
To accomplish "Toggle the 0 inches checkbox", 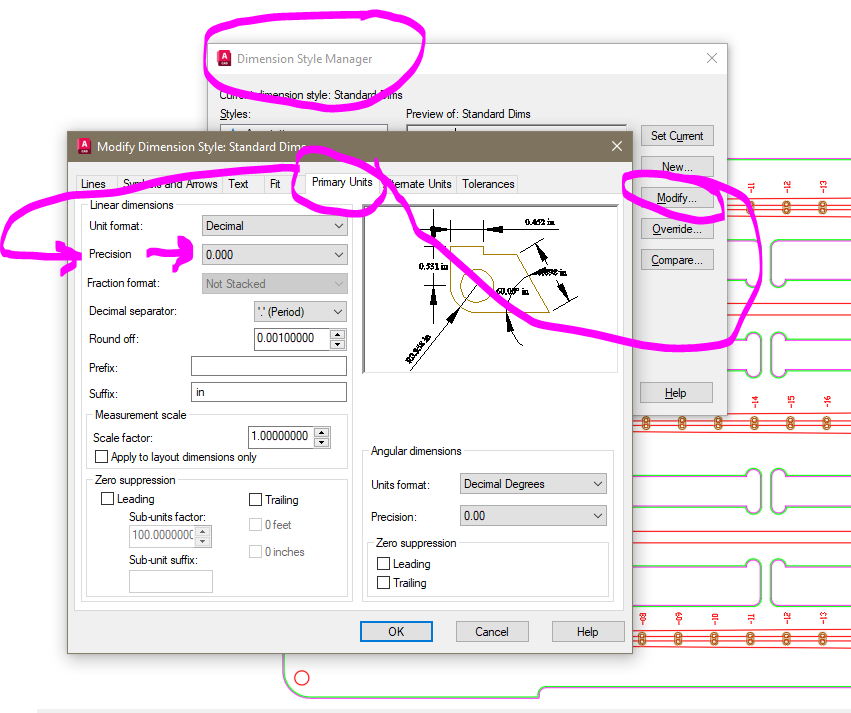I will click(255, 551).
